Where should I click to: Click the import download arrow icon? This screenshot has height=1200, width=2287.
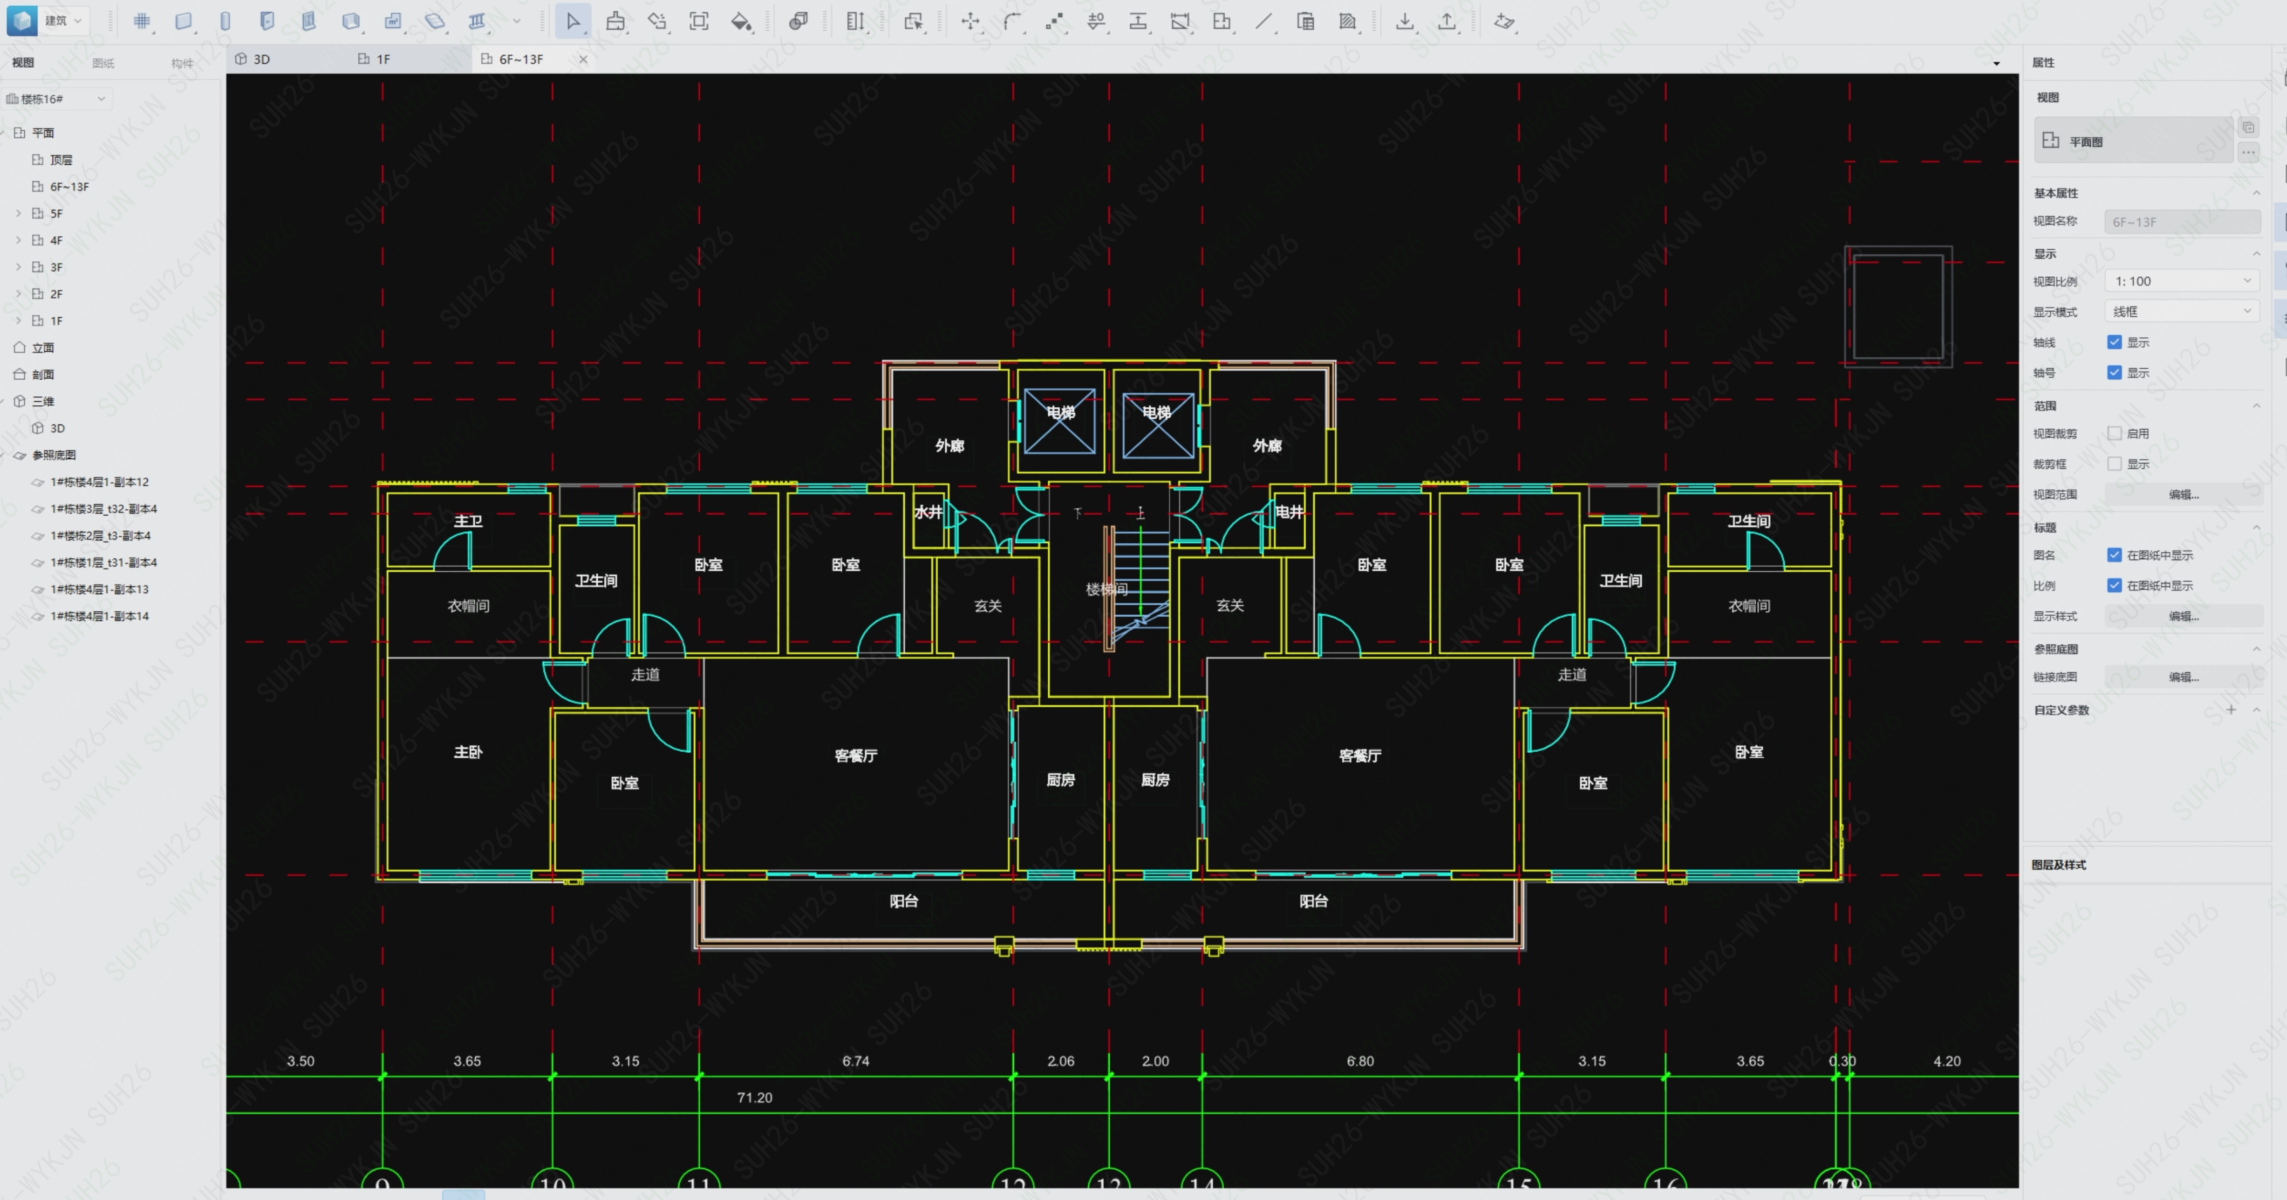tap(1405, 21)
